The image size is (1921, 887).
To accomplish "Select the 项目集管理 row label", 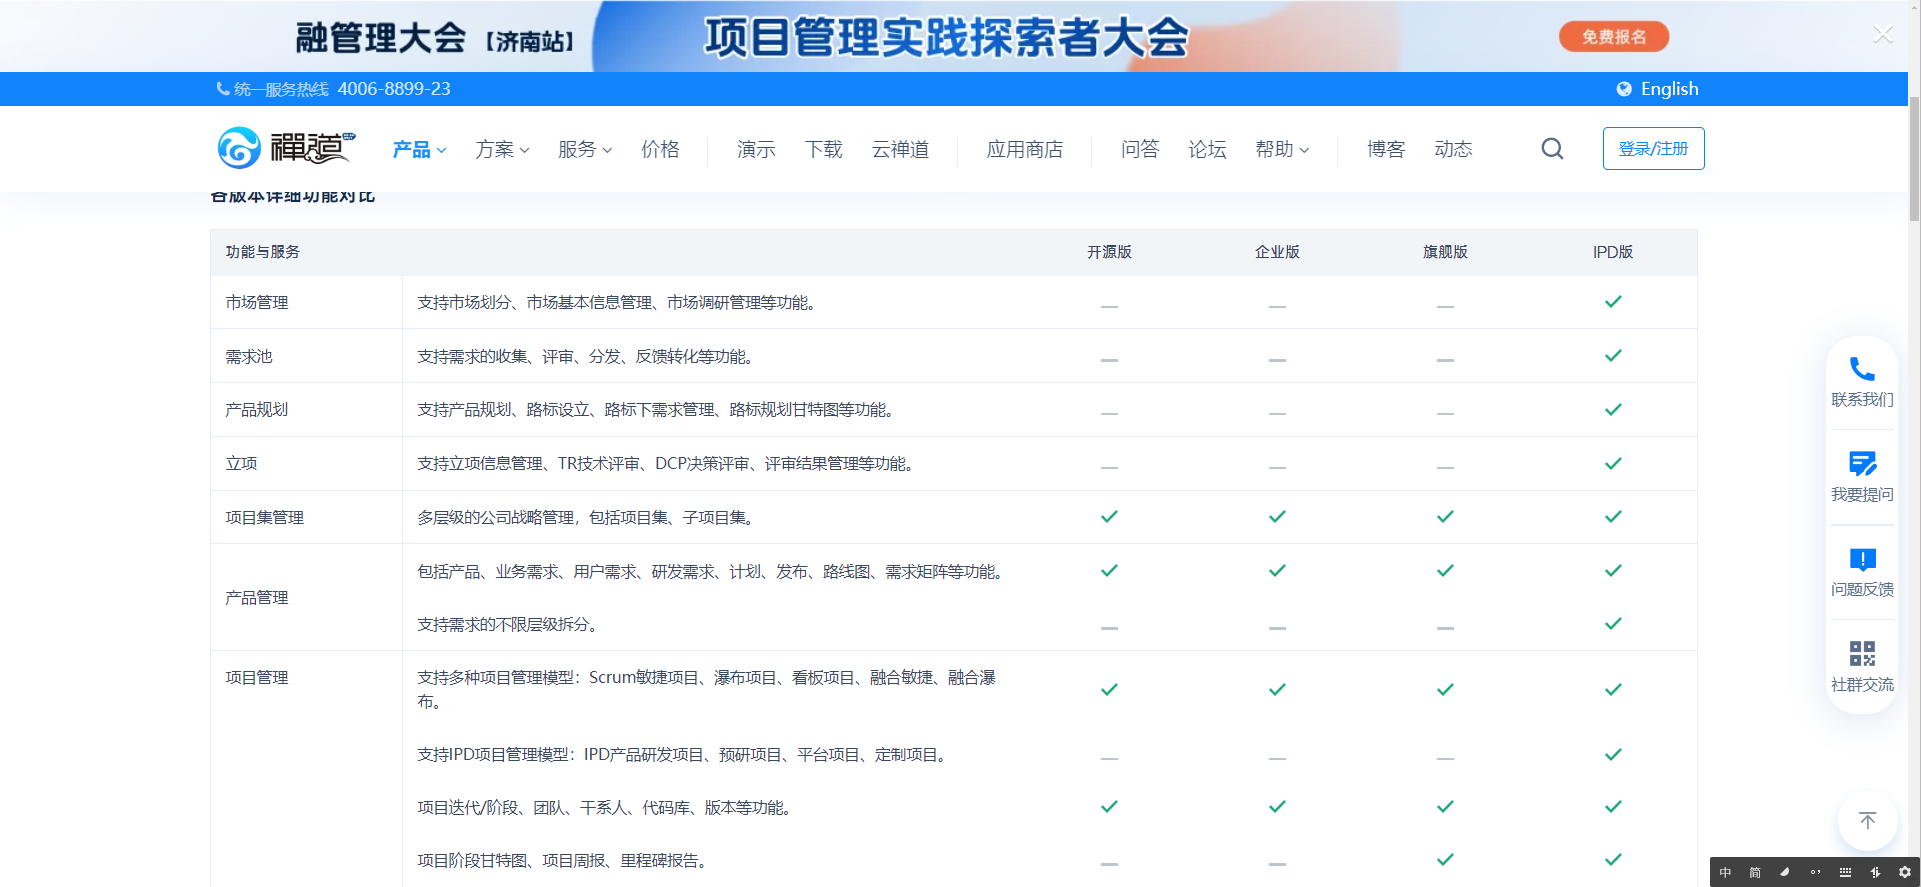I will pyautogui.click(x=265, y=517).
